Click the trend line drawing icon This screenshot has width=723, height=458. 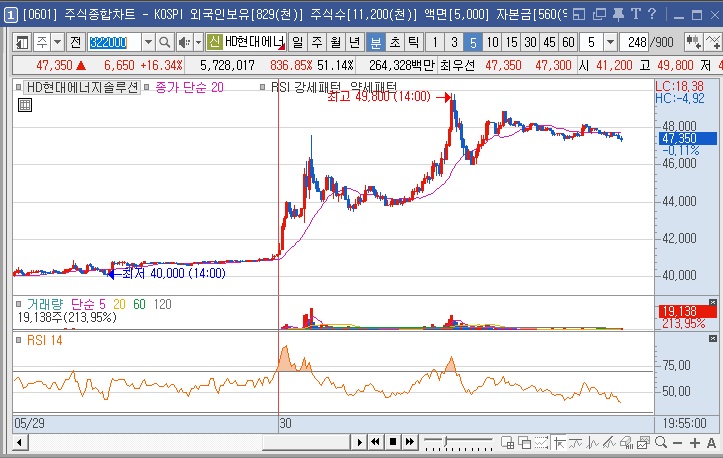[575, 443]
